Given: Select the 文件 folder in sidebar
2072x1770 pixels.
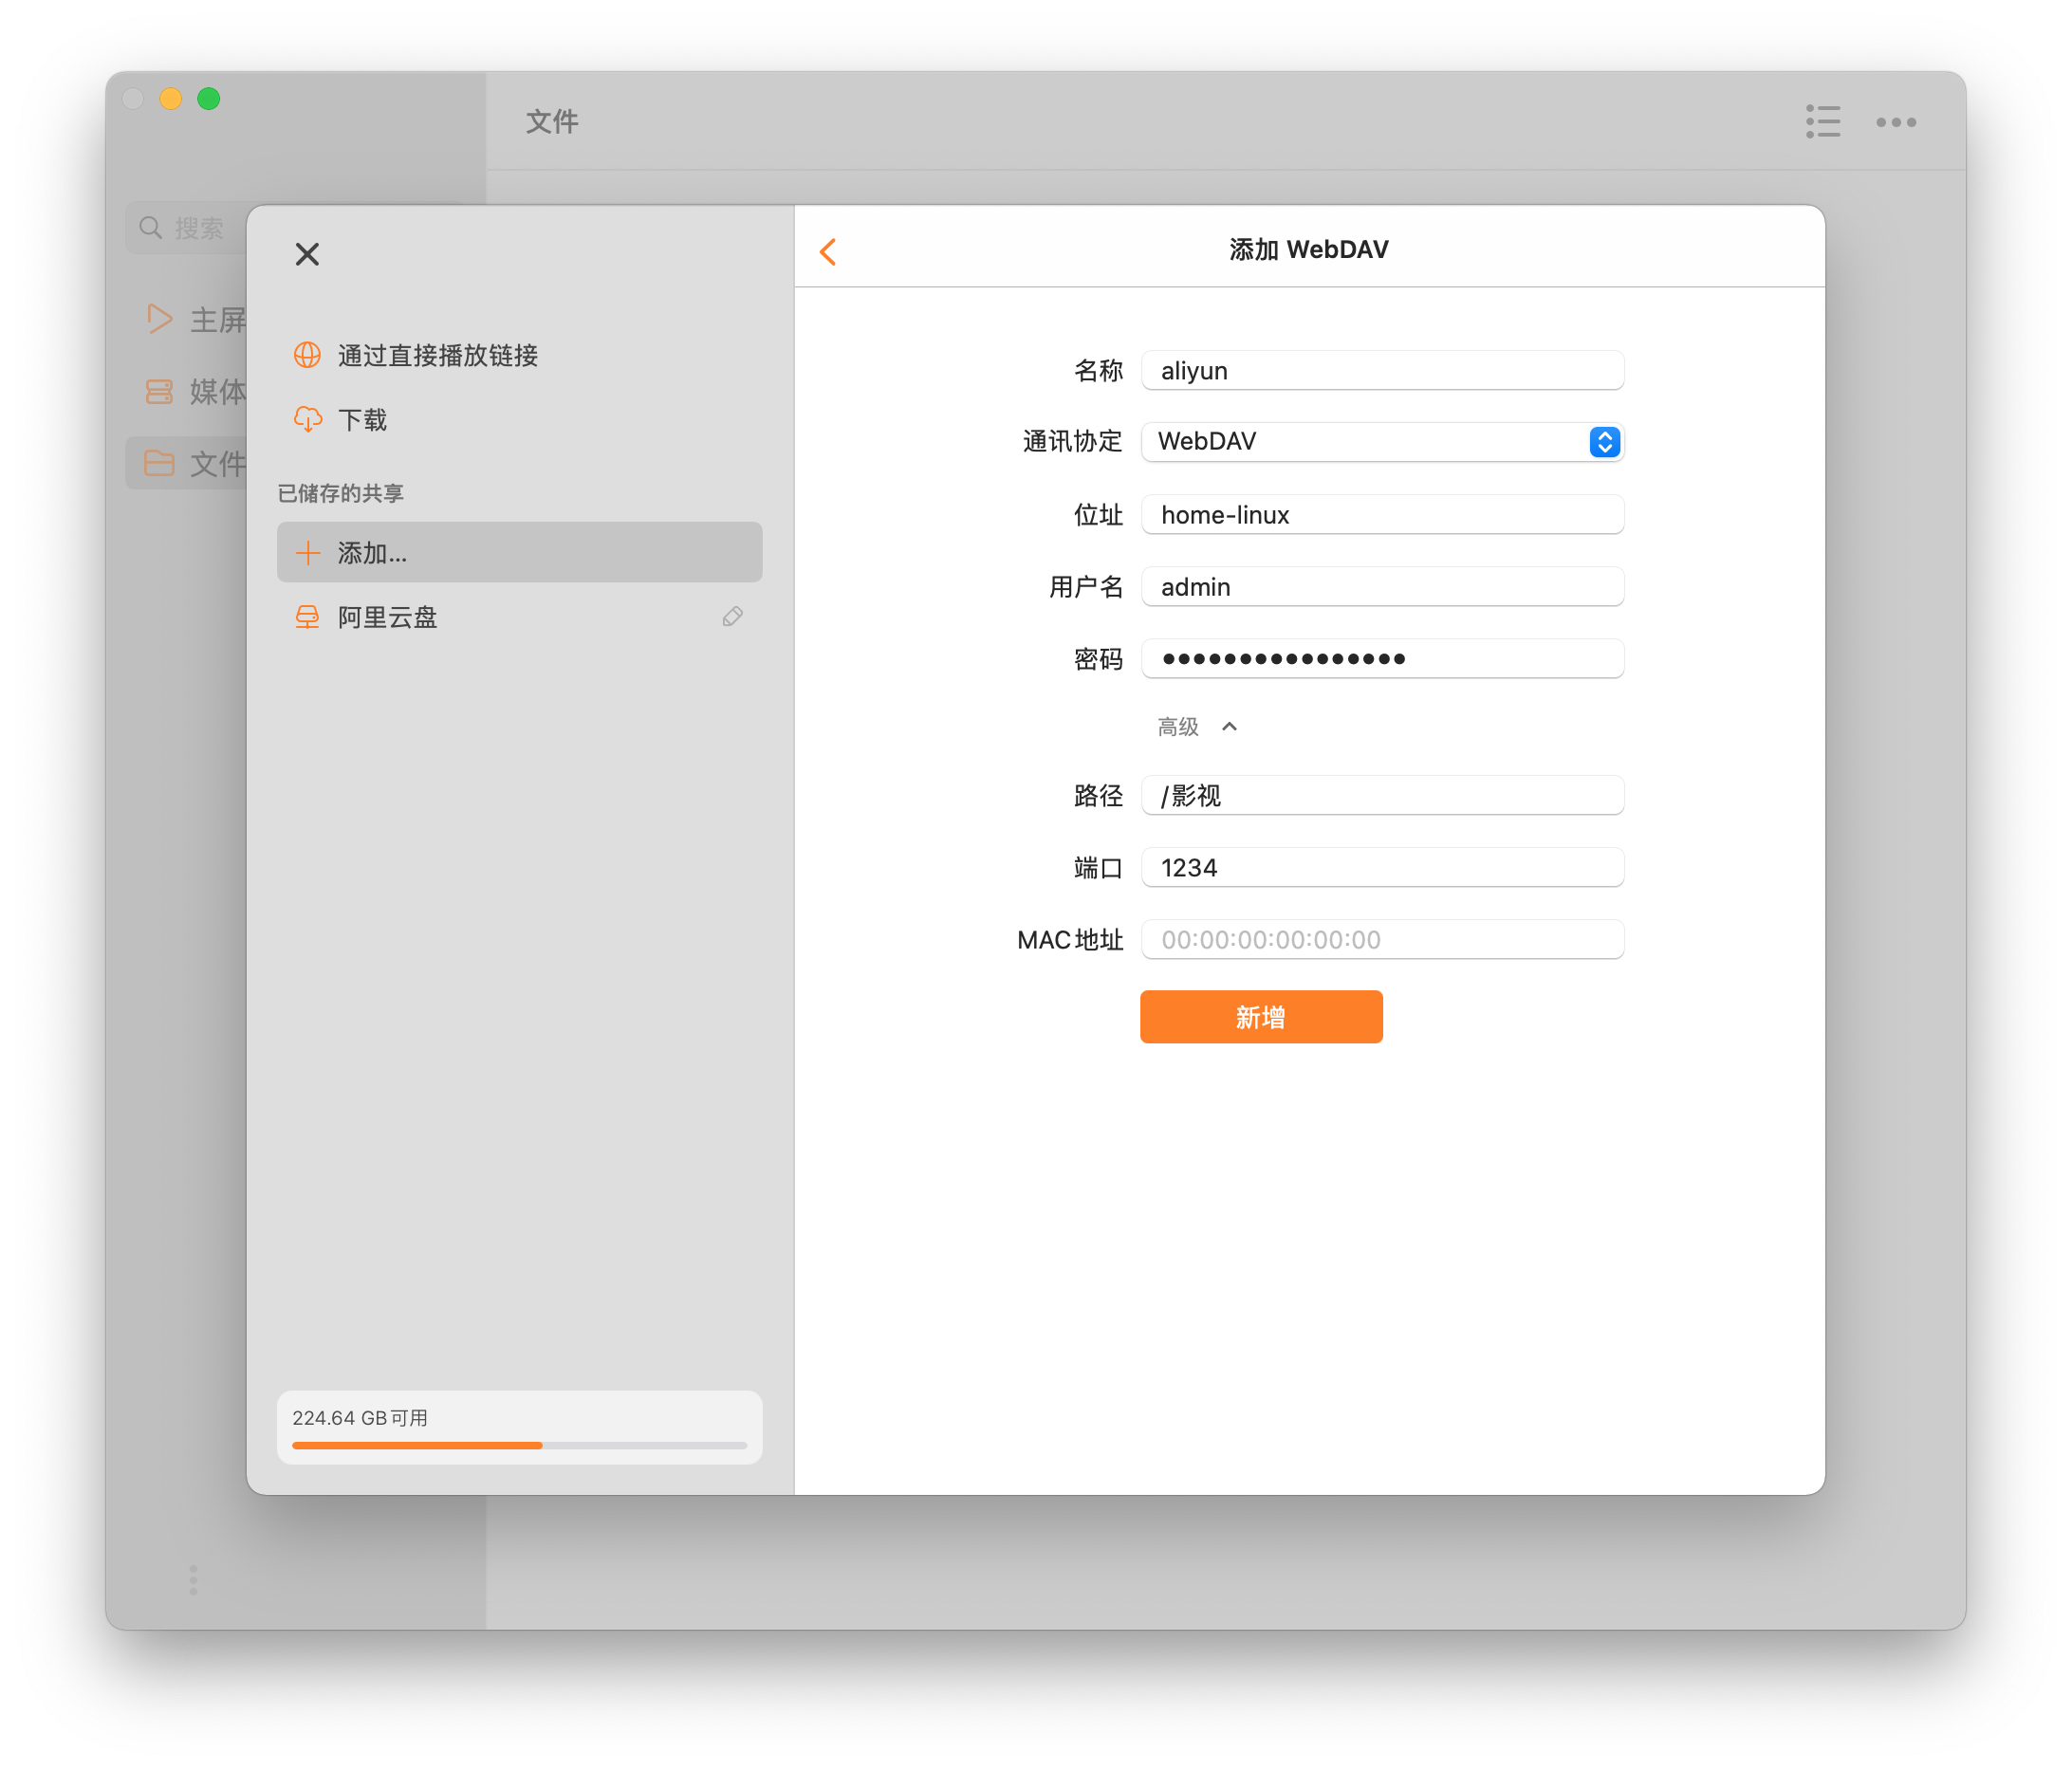Looking at the screenshot, I should coord(159,463).
